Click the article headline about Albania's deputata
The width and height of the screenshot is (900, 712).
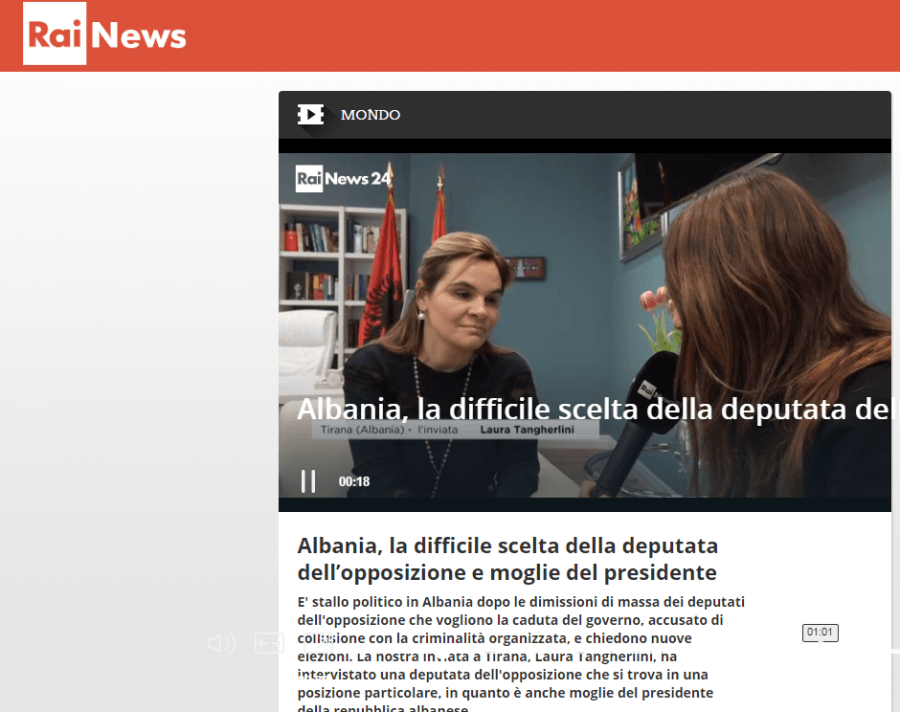507,559
